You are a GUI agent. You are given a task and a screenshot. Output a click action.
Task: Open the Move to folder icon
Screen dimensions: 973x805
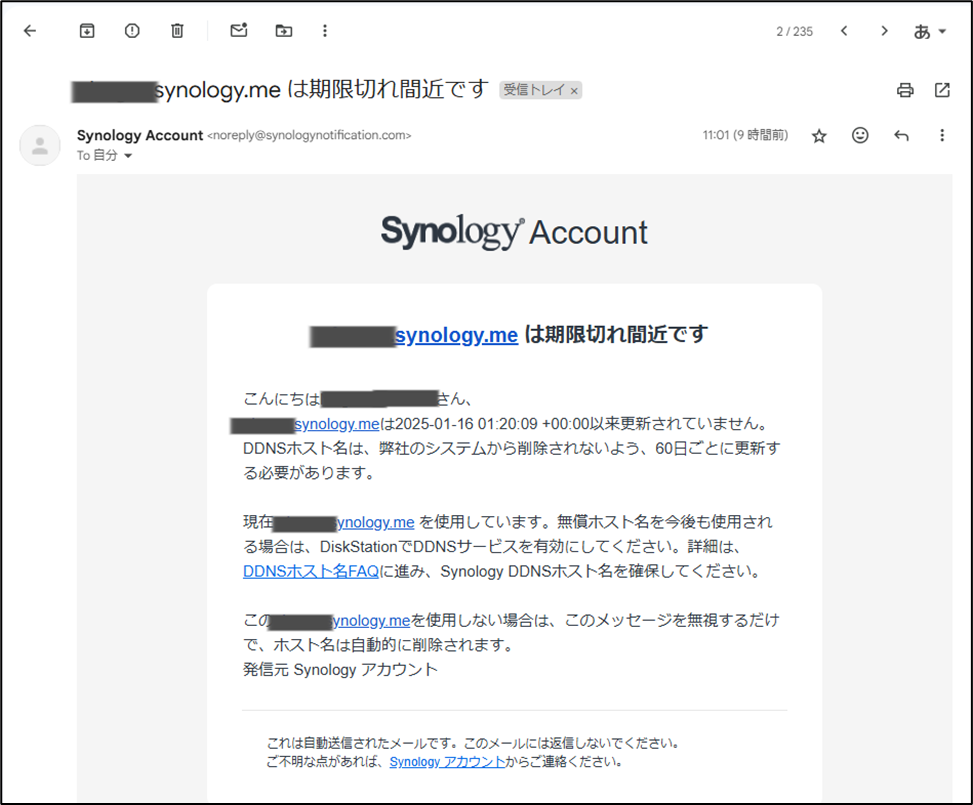pyautogui.click(x=284, y=30)
